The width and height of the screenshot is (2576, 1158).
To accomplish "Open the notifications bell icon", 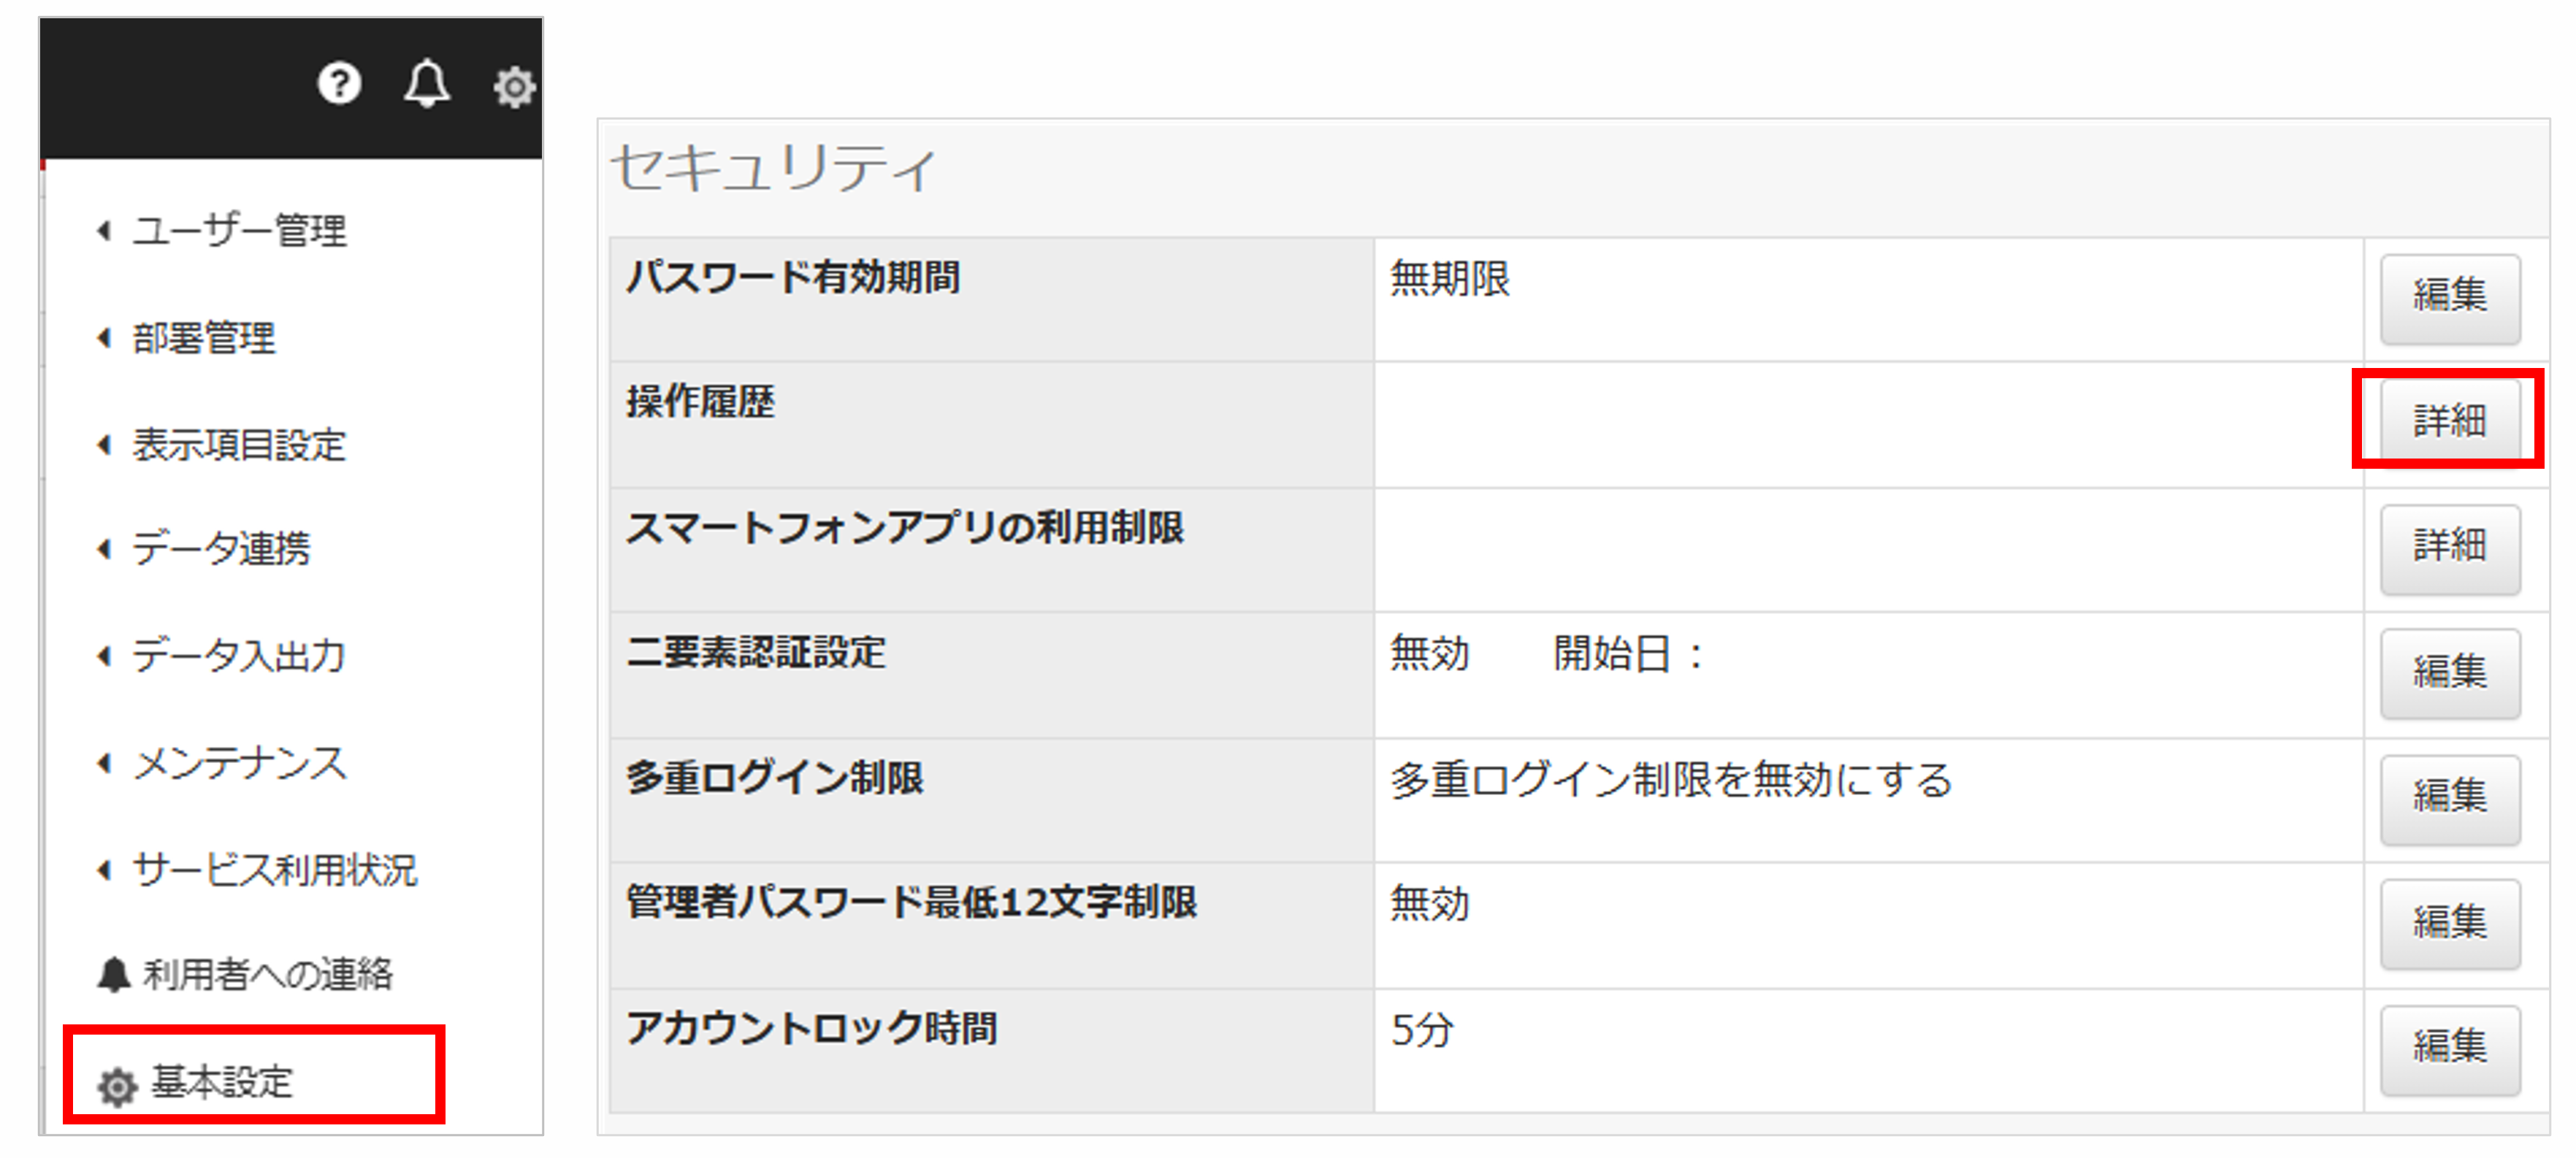I will click(427, 84).
